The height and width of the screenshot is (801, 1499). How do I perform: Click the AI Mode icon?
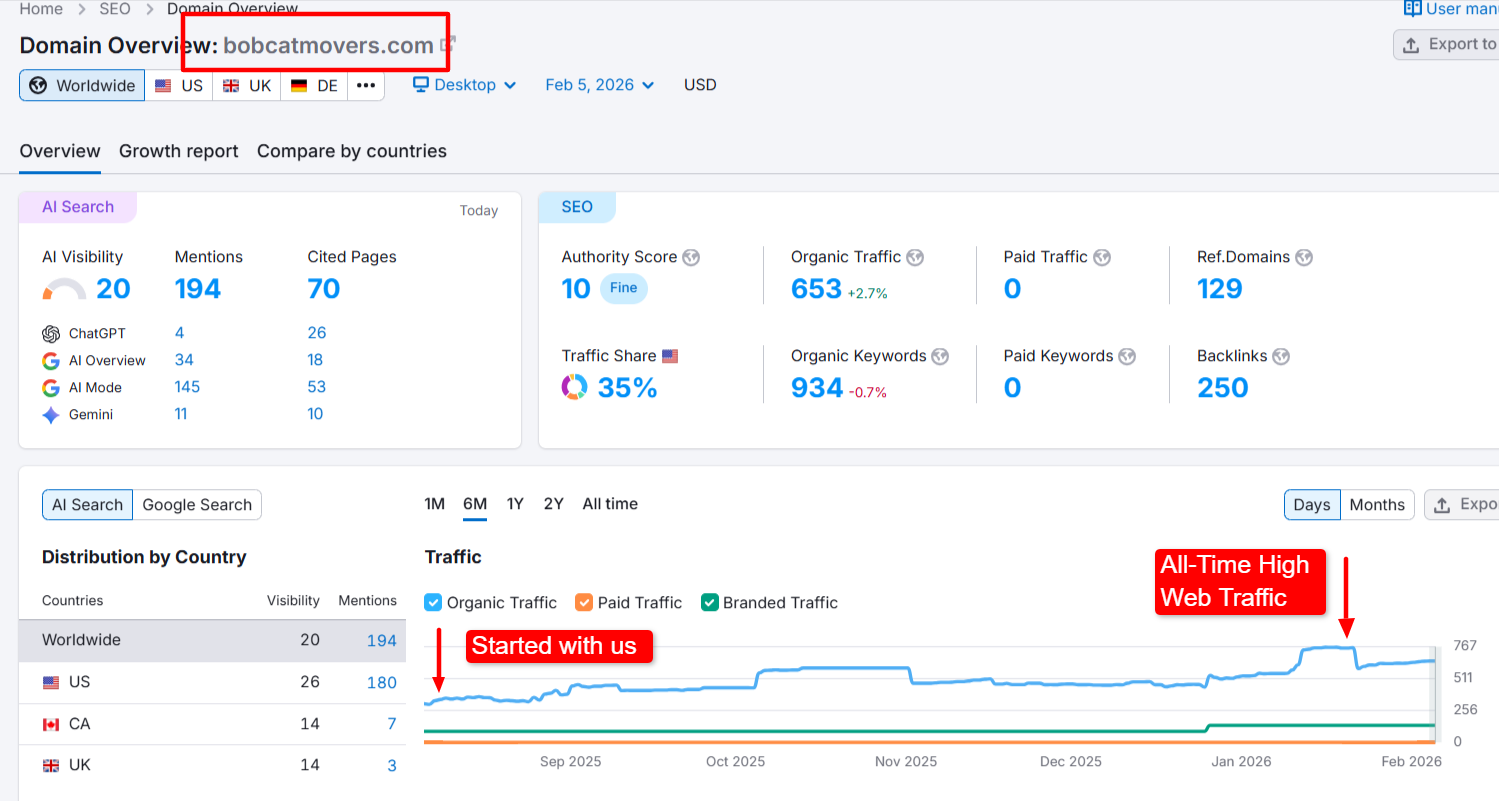tap(51, 387)
